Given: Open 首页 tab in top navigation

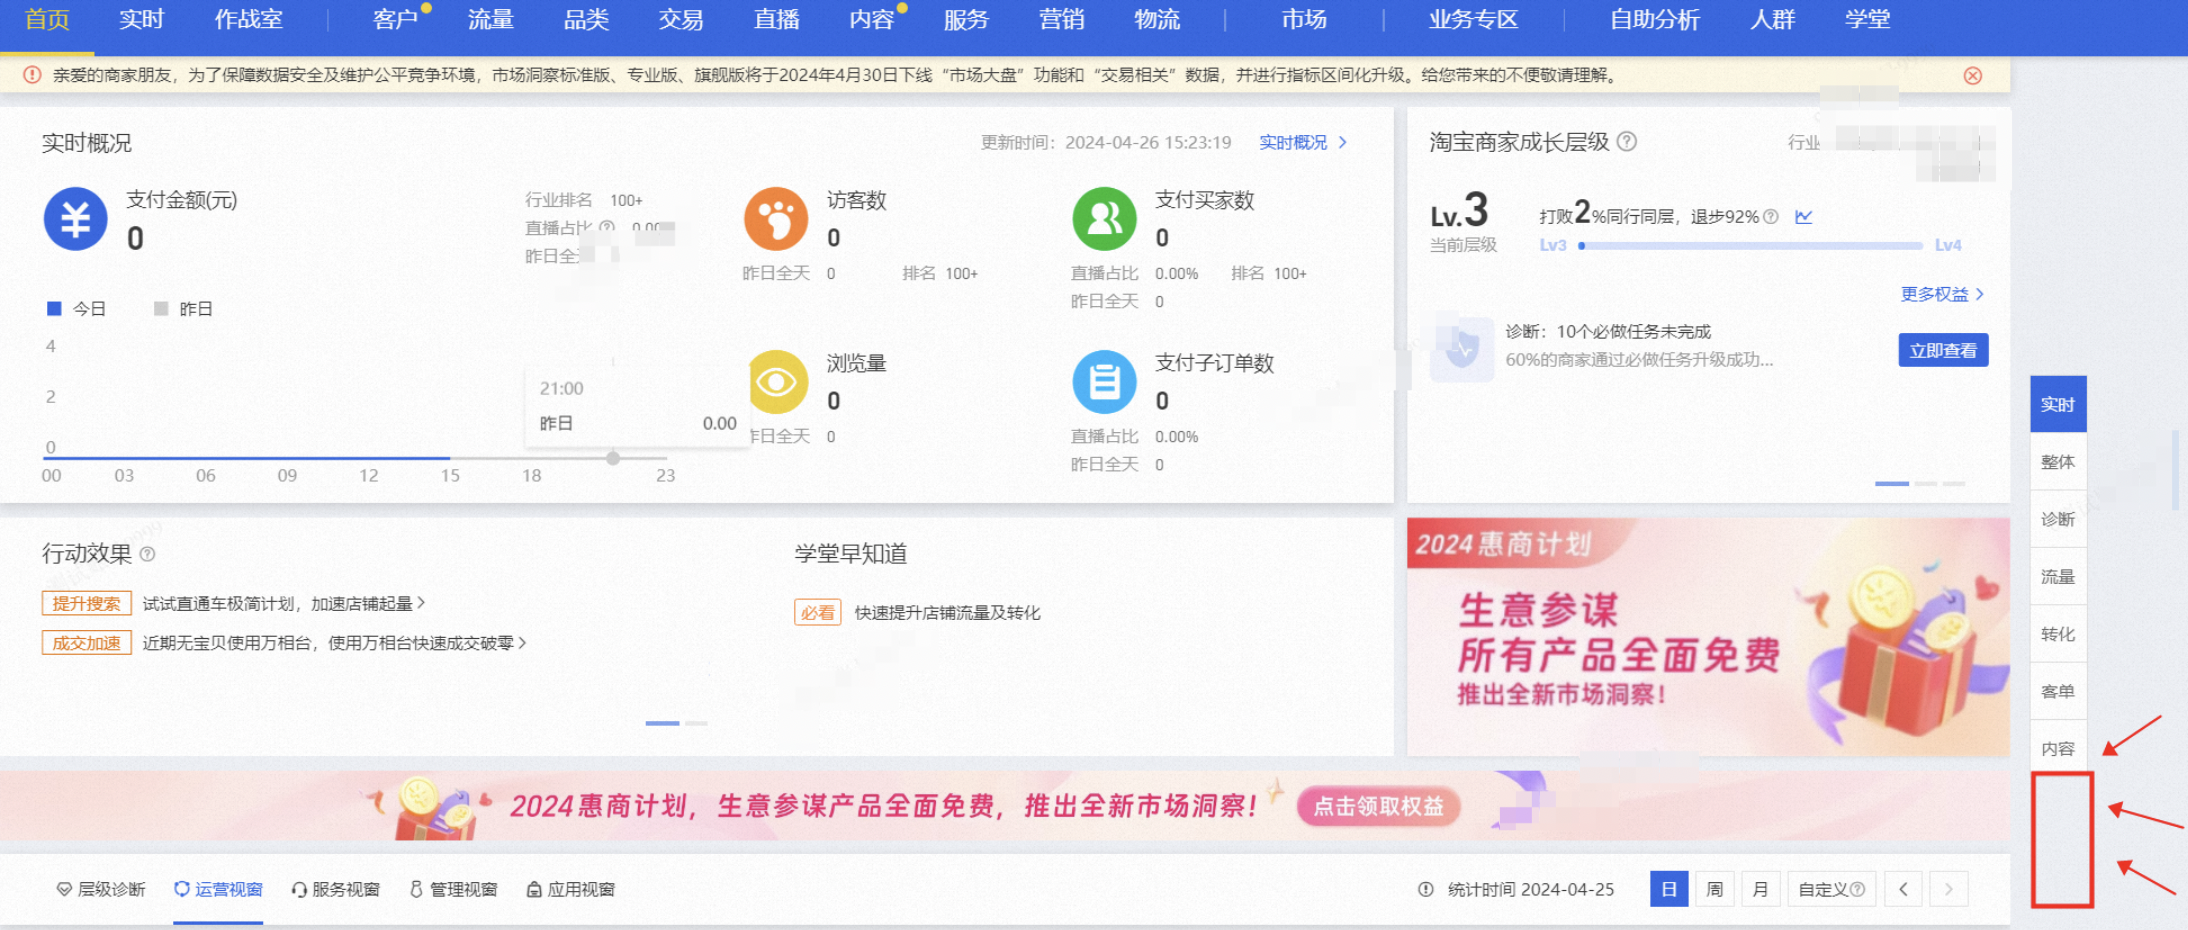Looking at the screenshot, I should pos(47,20).
